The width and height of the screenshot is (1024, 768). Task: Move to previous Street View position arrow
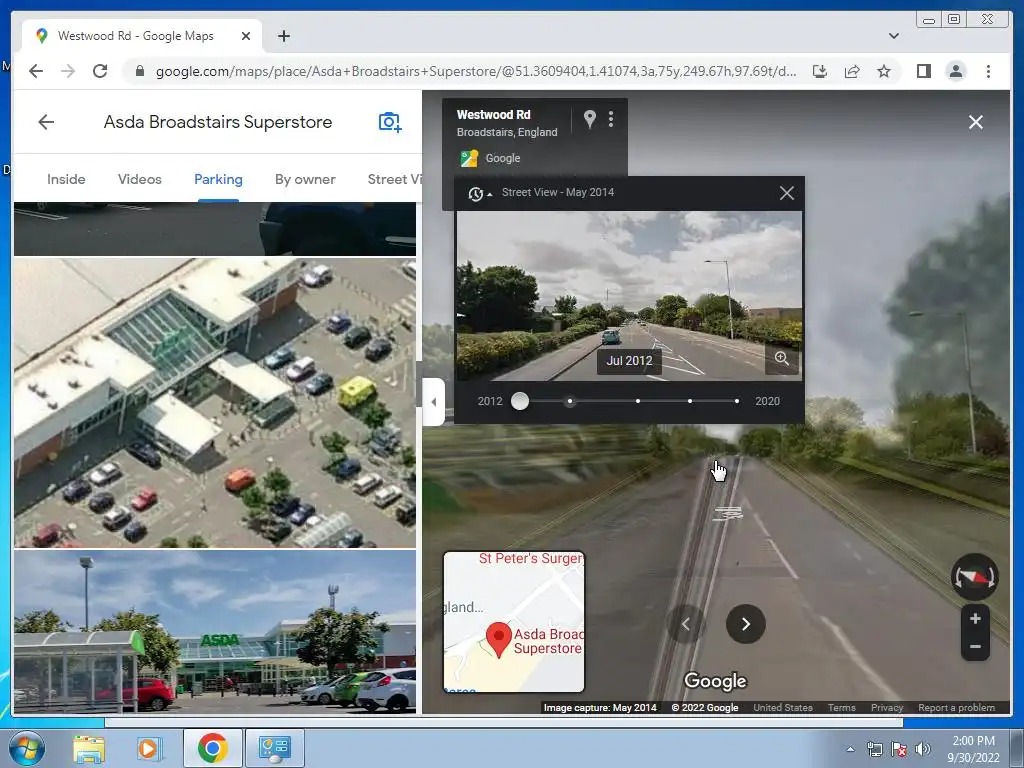pyautogui.click(x=686, y=624)
